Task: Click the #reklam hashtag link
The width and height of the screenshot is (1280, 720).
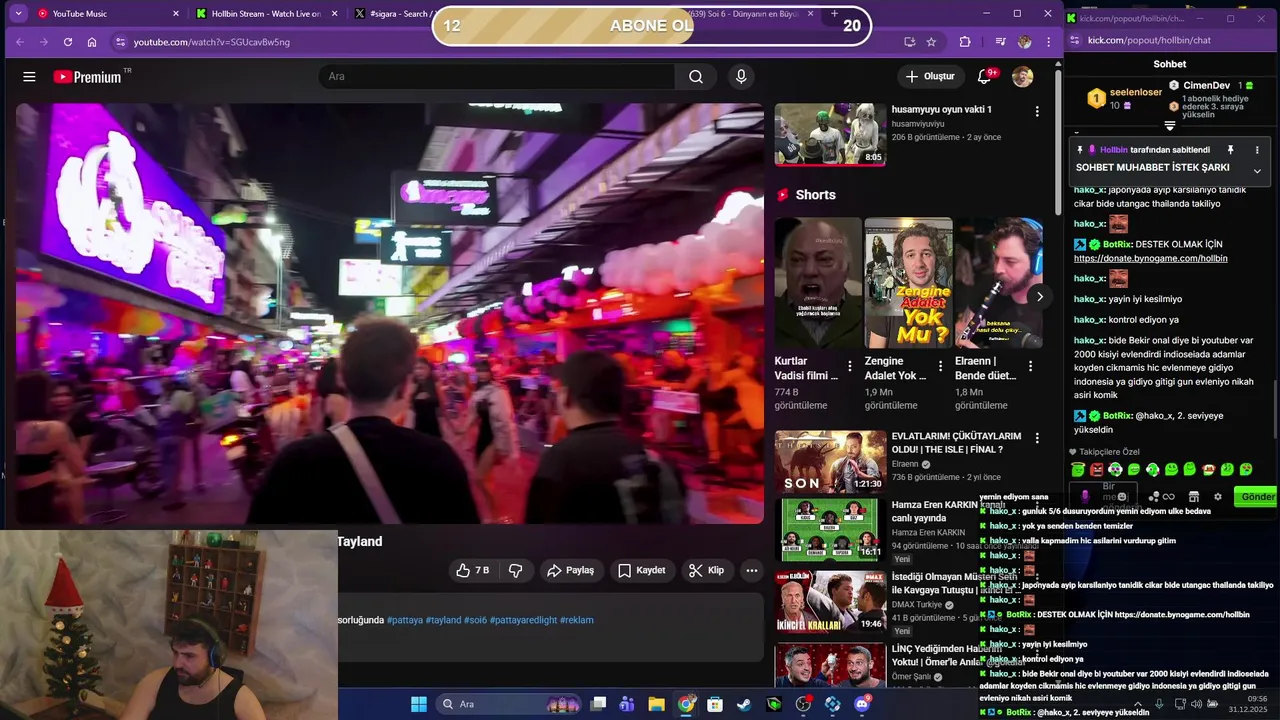Action: tap(577, 620)
